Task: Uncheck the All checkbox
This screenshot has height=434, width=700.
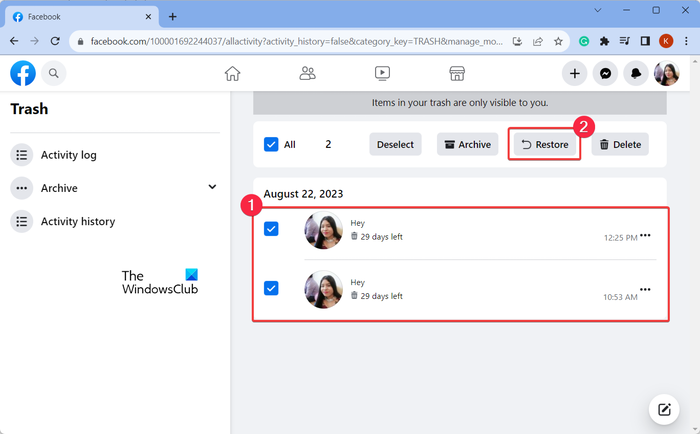Action: (x=271, y=144)
